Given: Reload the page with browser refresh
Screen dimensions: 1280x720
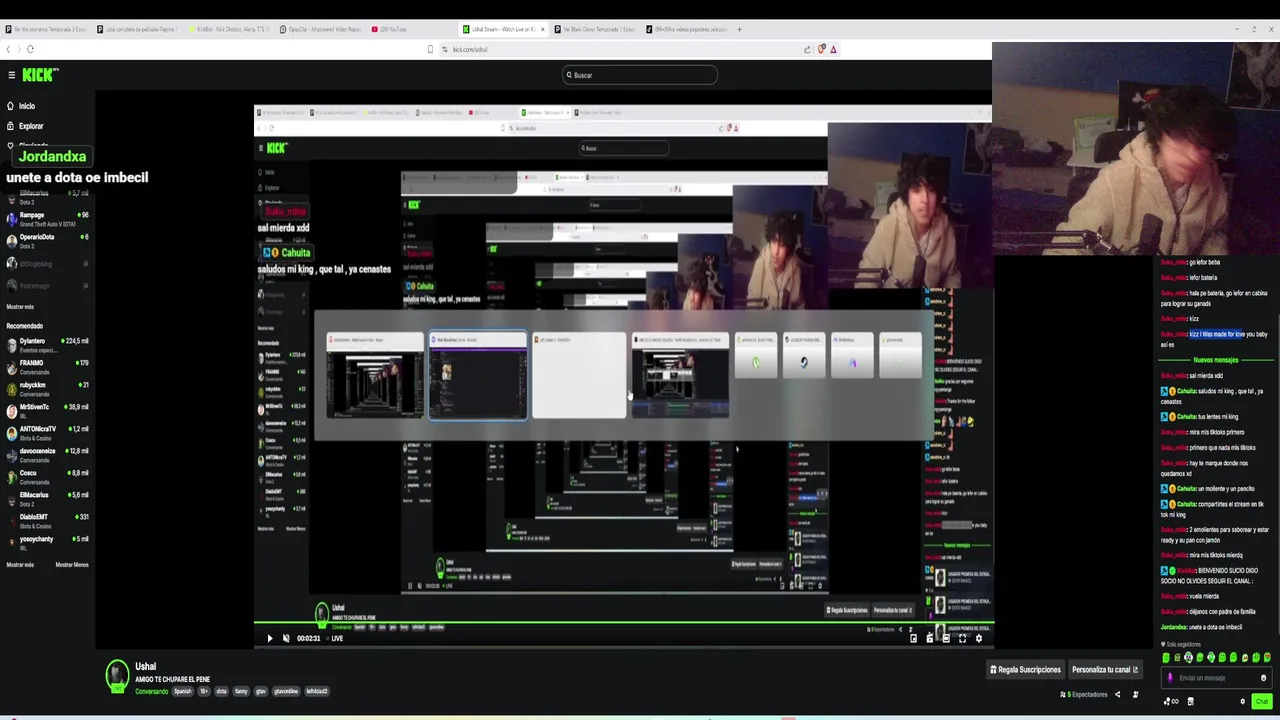Looking at the screenshot, I should pos(30,49).
